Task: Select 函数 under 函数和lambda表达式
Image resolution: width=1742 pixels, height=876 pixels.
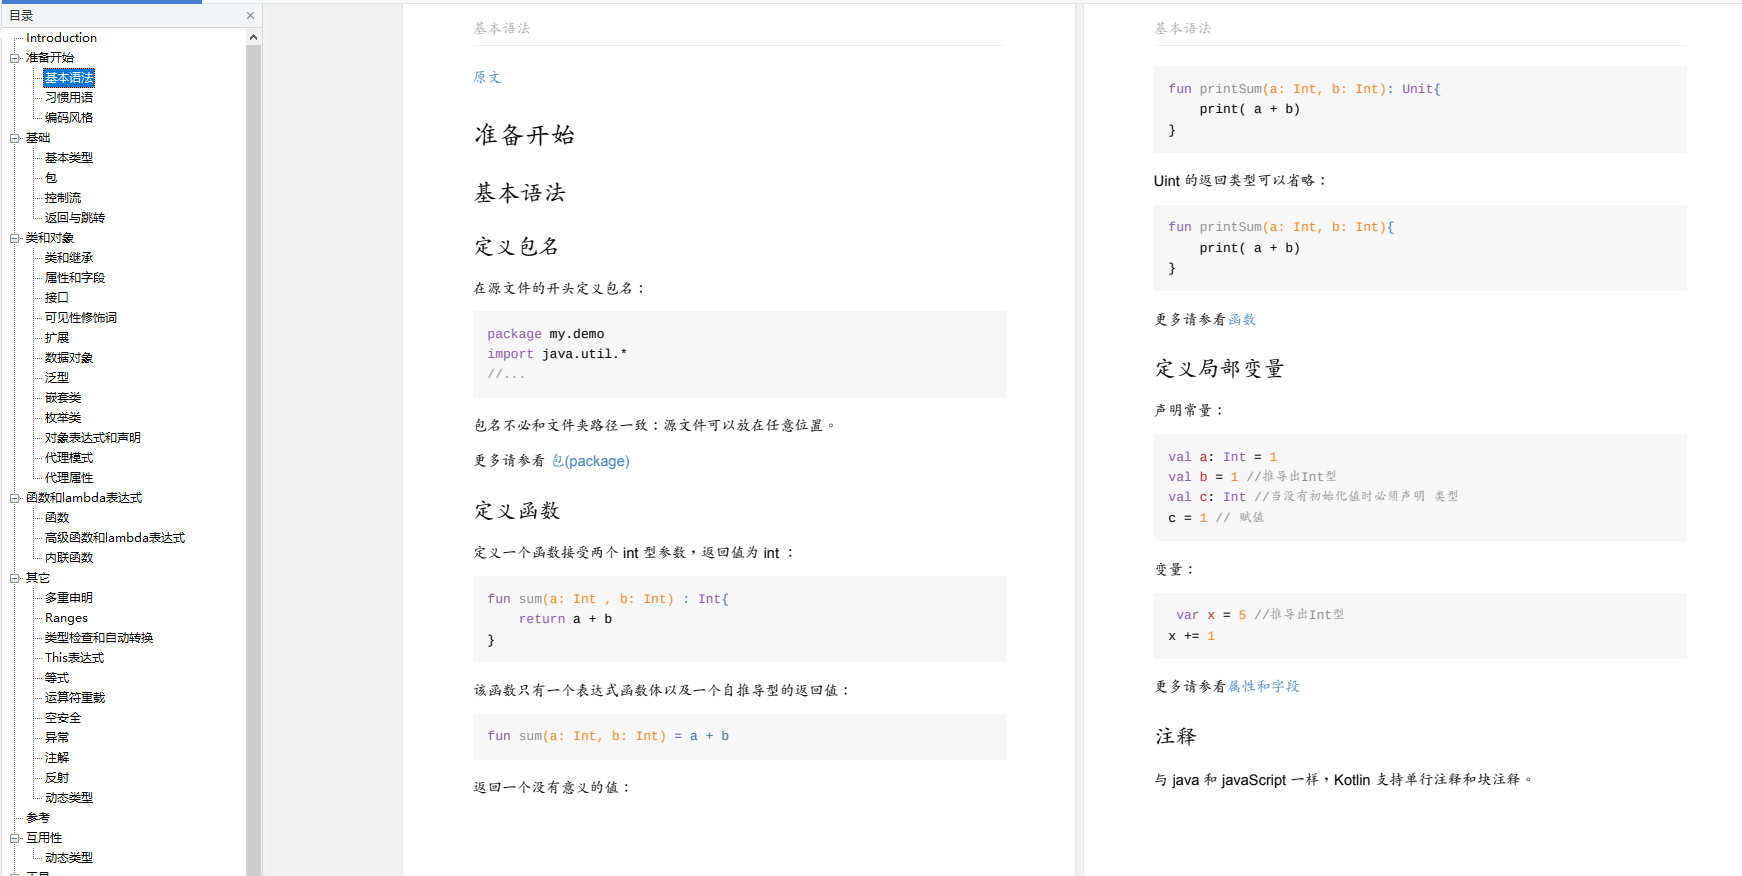Action: [57, 518]
